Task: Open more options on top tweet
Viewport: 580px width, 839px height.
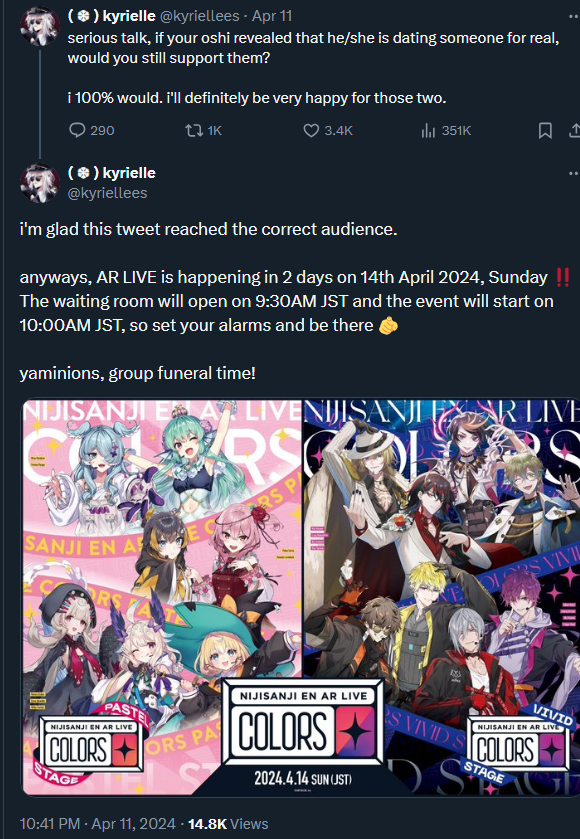Action: click(x=574, y=17)
